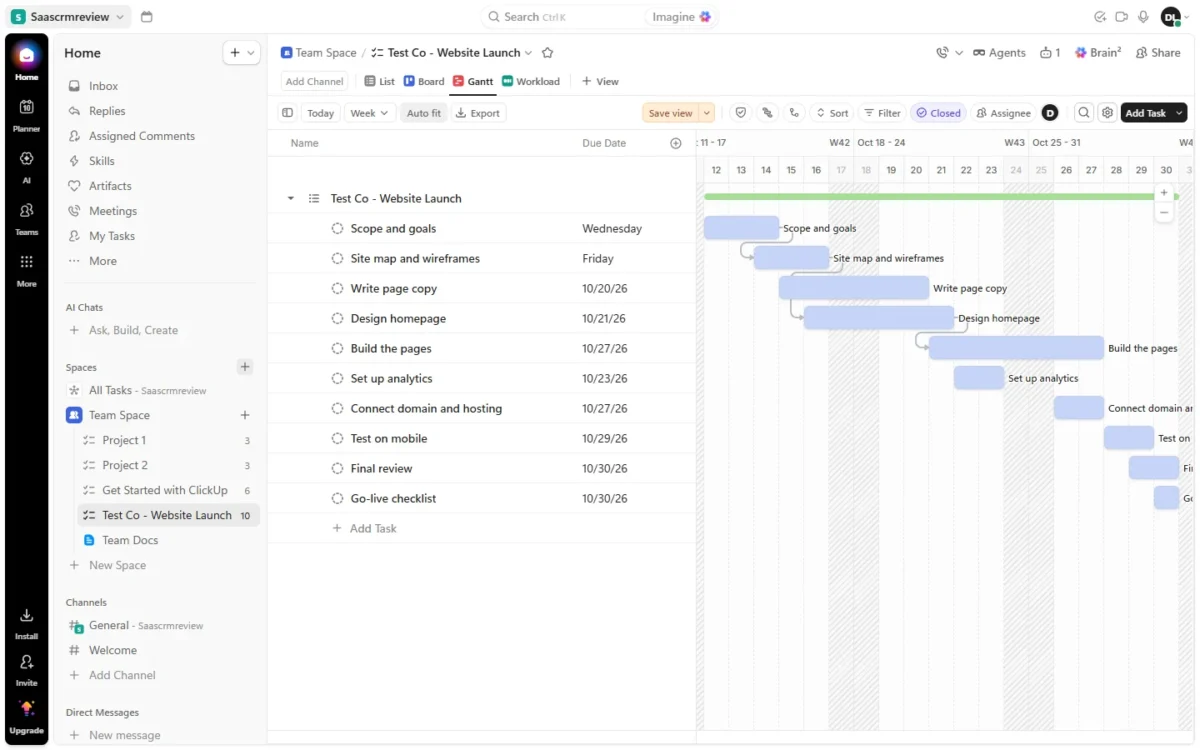This screenshot has width=1200, height=750.
Task: Toggle status circle for Scope and goals
Action: tap(338, 228)
